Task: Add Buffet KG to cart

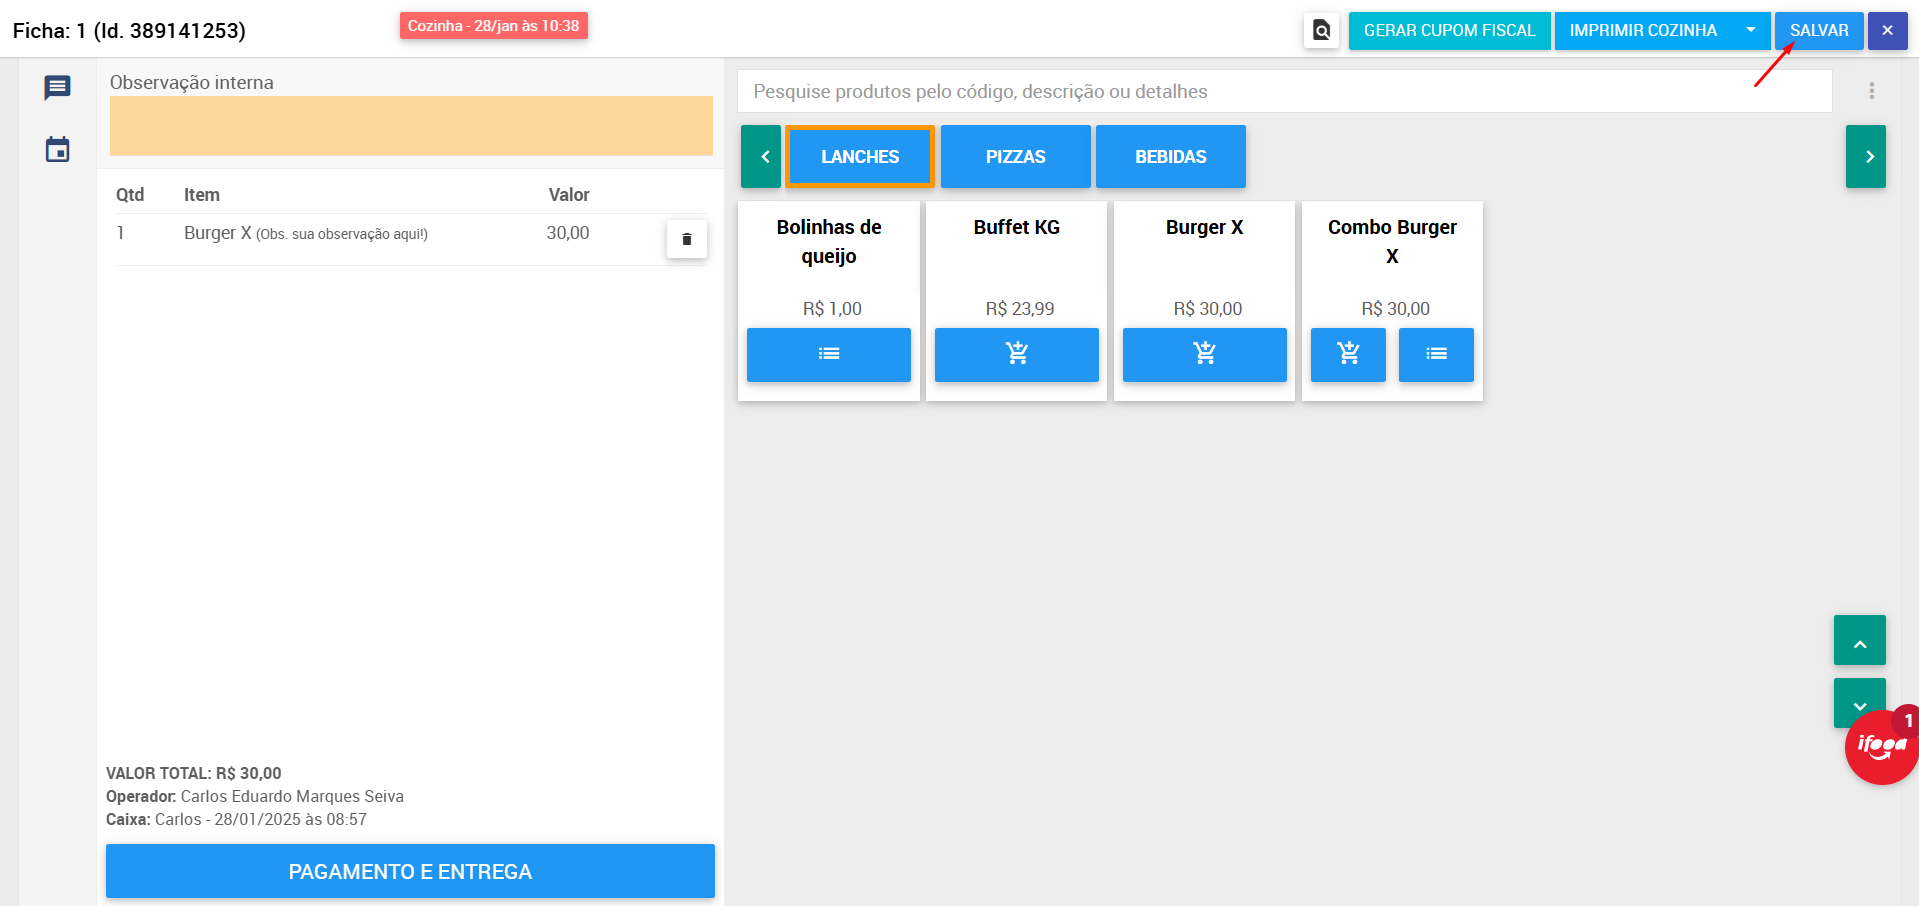Action: (x=1016, y=354)
